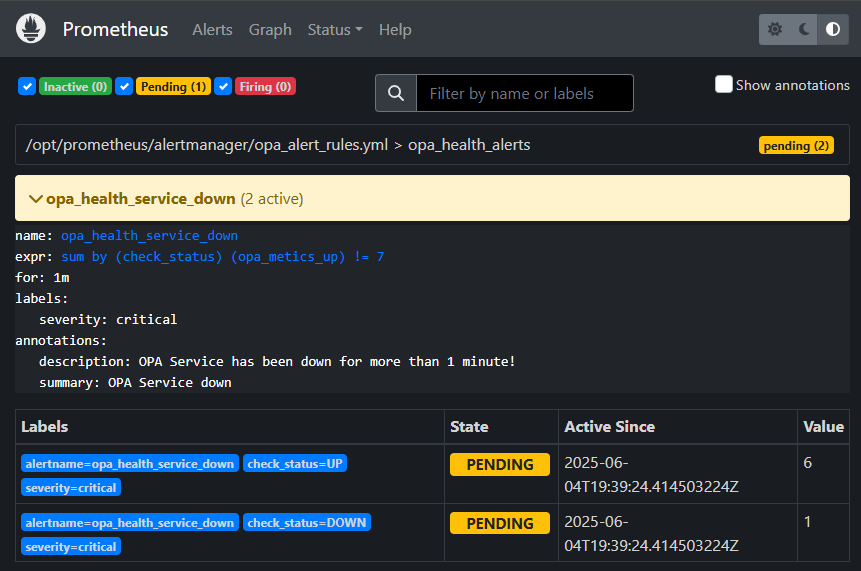
Task: Toggle the Inactive (0) checkbox
Action: point(27,86)
